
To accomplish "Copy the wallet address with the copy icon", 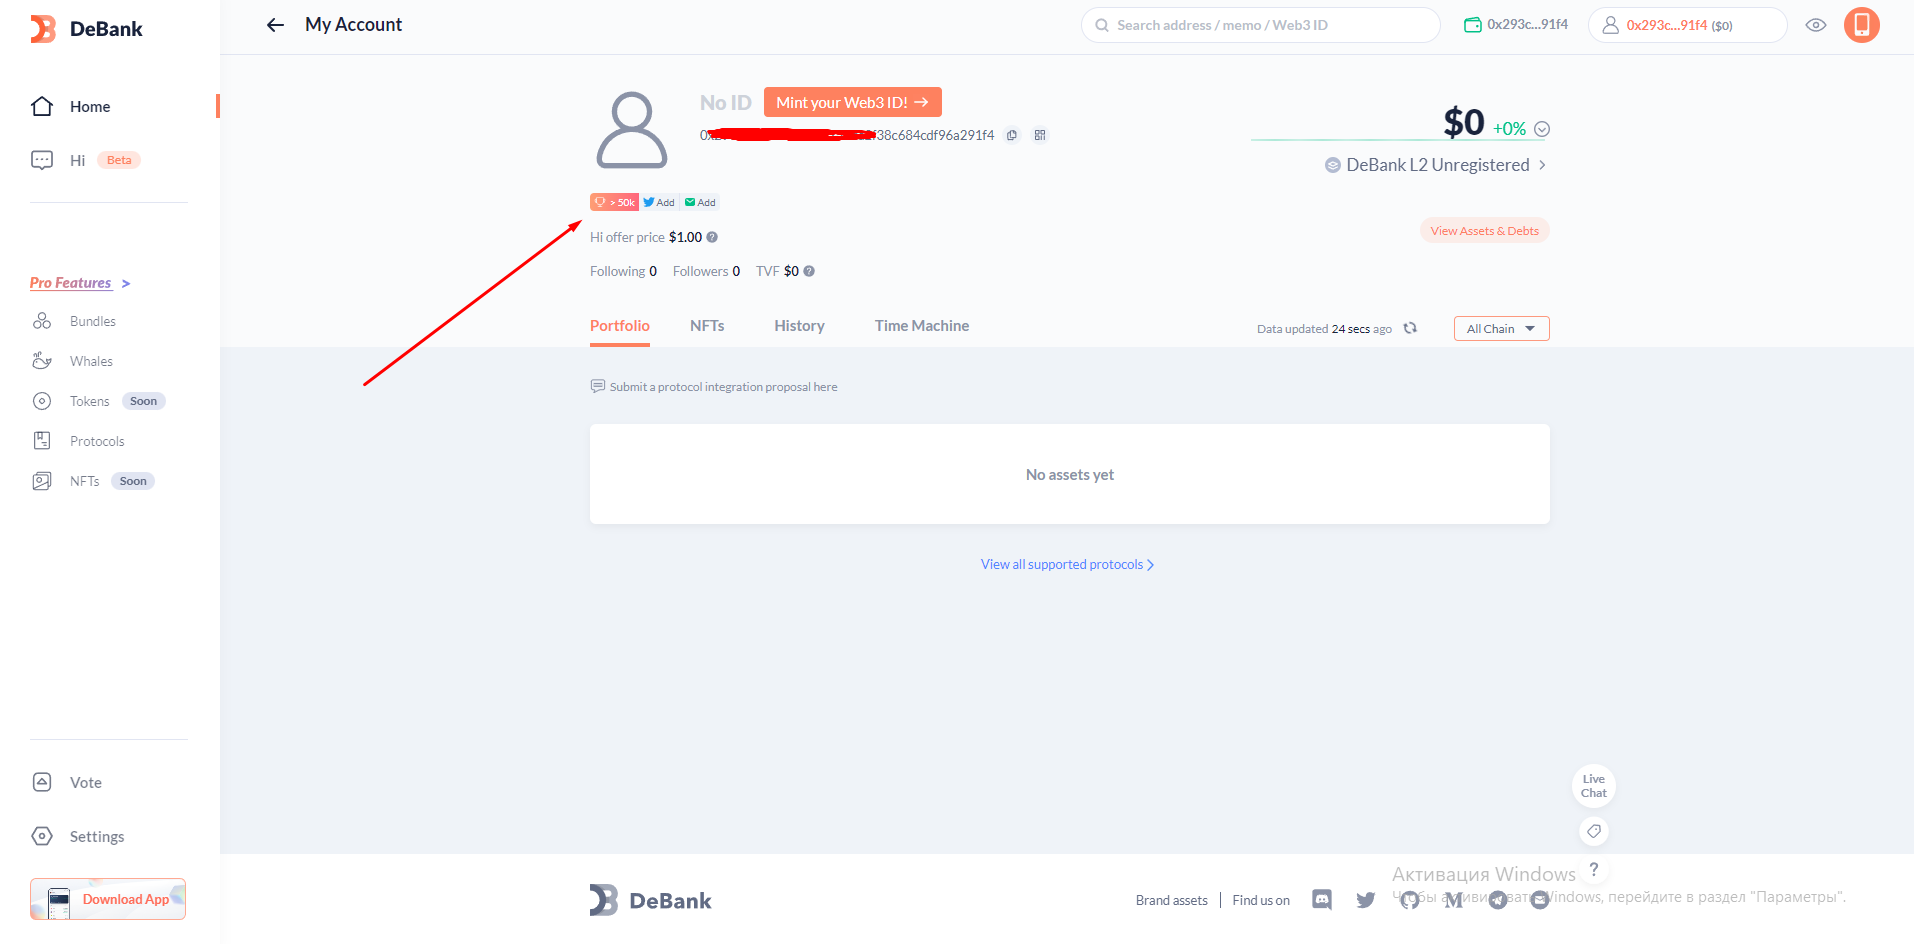I will pos(1012,135).
